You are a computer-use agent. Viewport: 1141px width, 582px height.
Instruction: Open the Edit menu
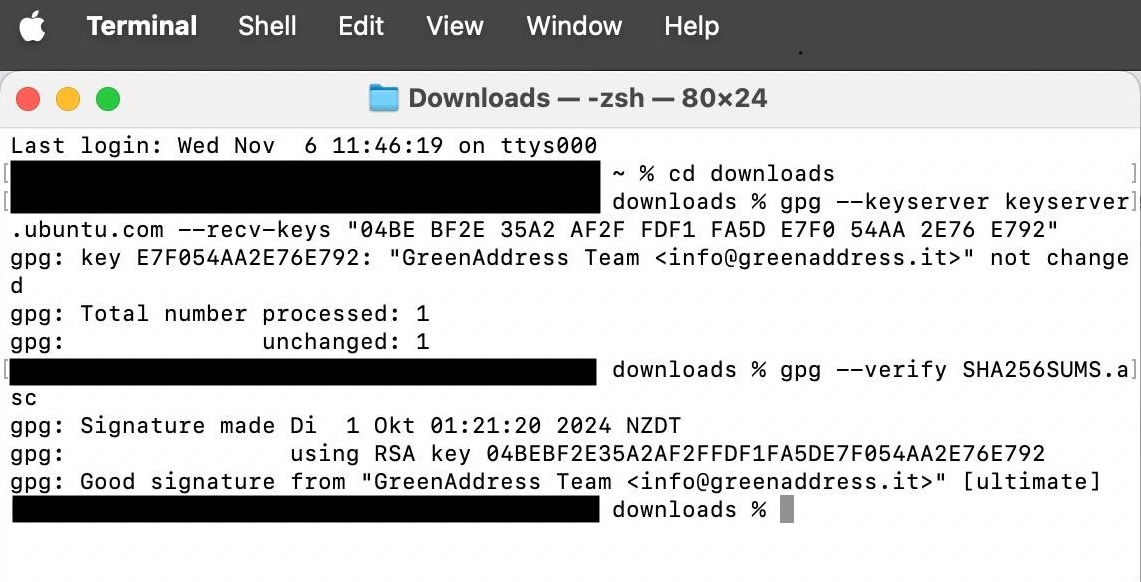361,26
